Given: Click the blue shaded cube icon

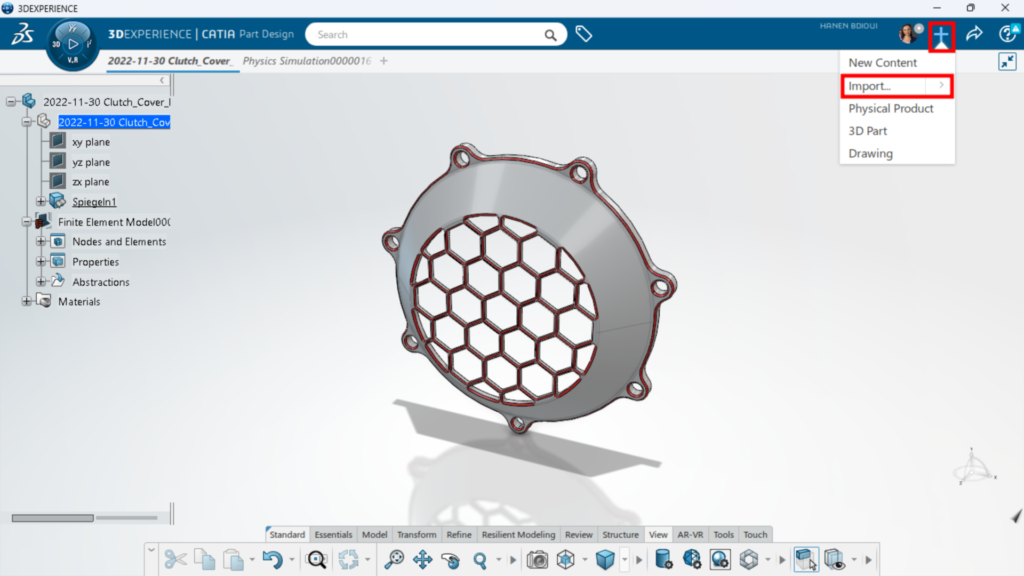Looking at the screenshot, I should click(605, 560).
